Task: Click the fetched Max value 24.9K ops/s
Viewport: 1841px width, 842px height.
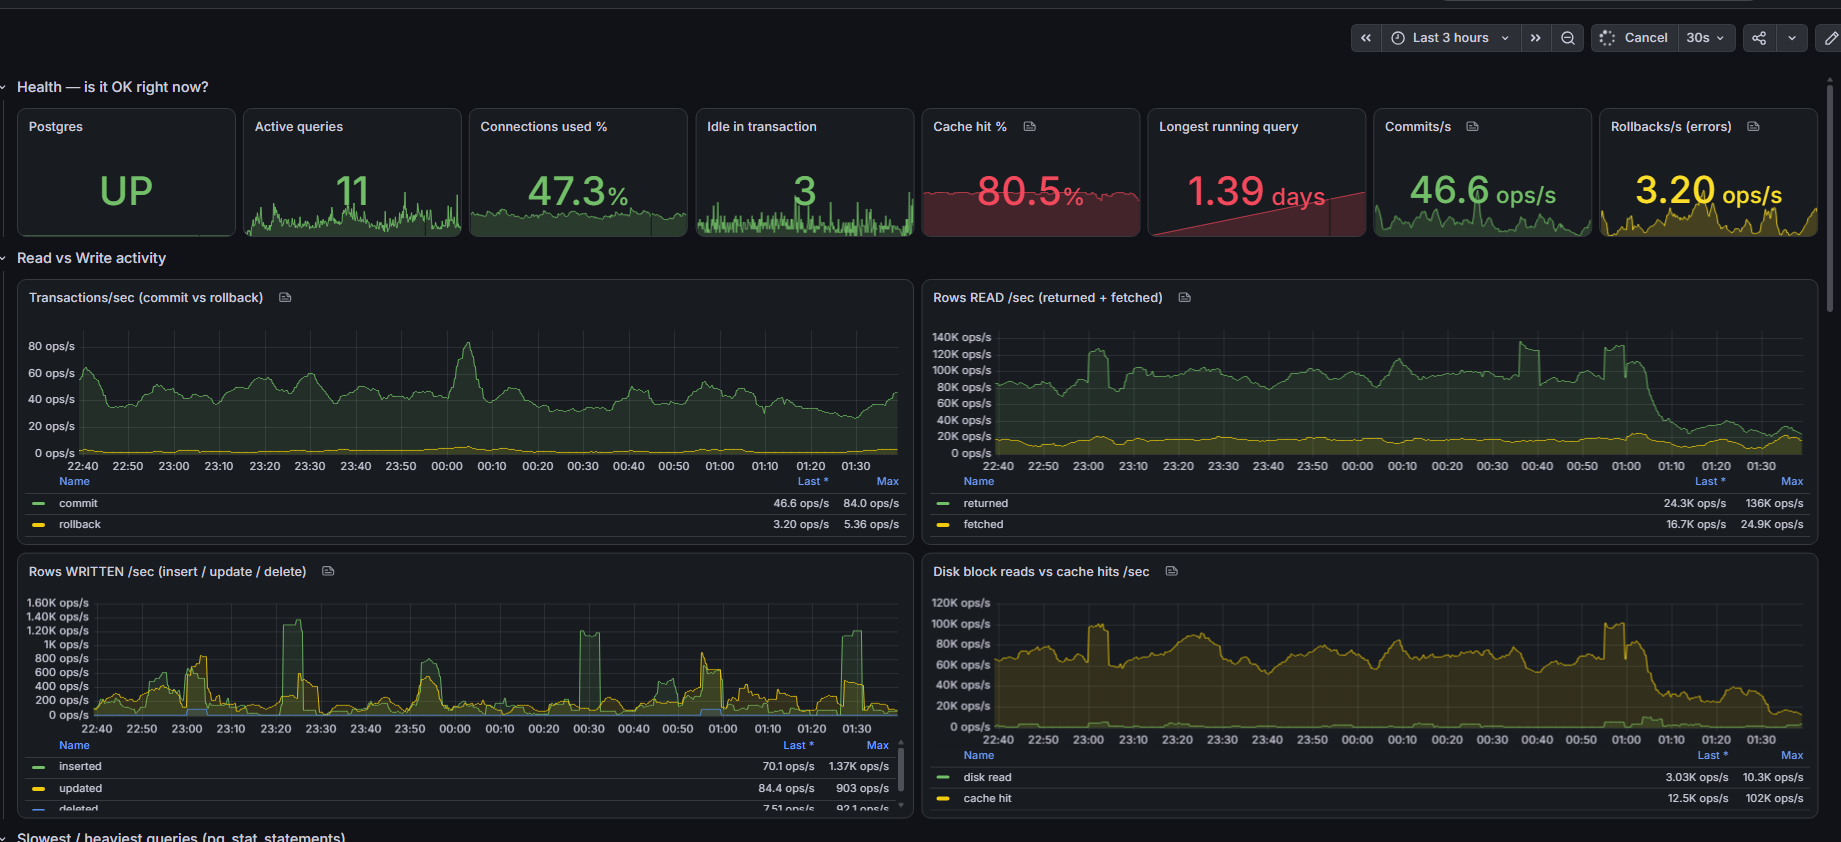Action: click(1772, 525)
